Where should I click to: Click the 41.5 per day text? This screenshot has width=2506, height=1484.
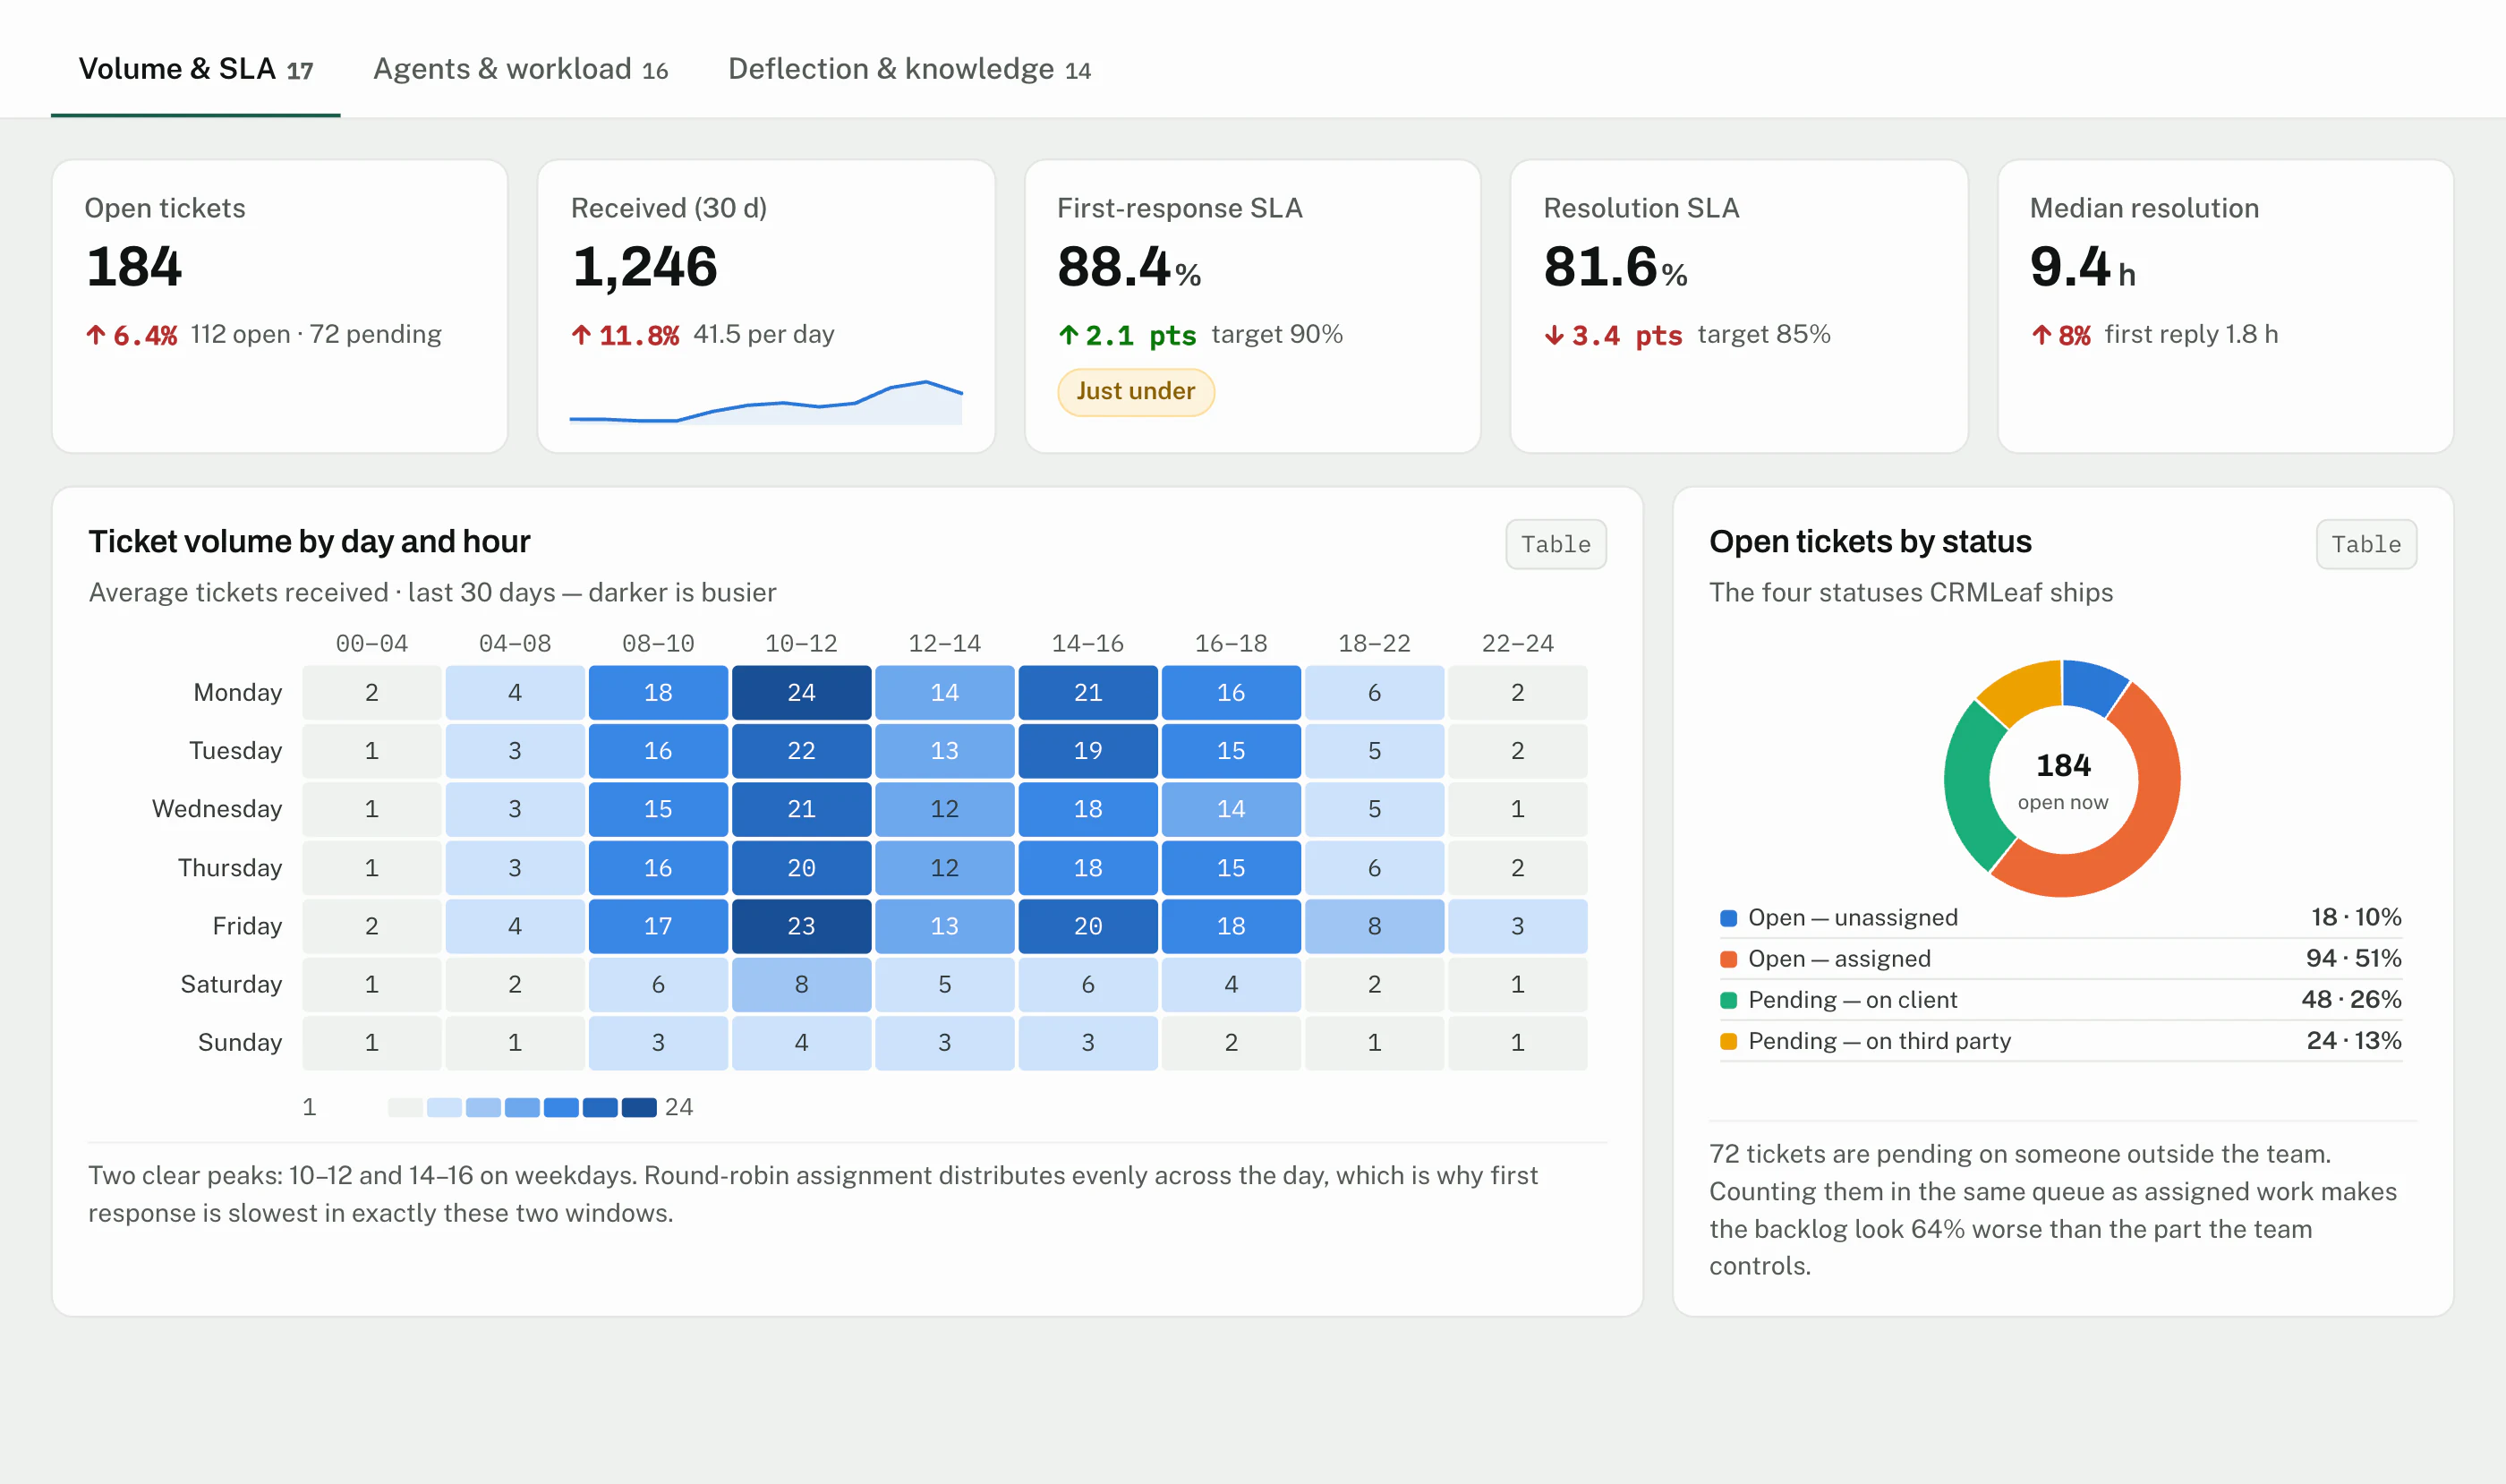click(763, 334)
